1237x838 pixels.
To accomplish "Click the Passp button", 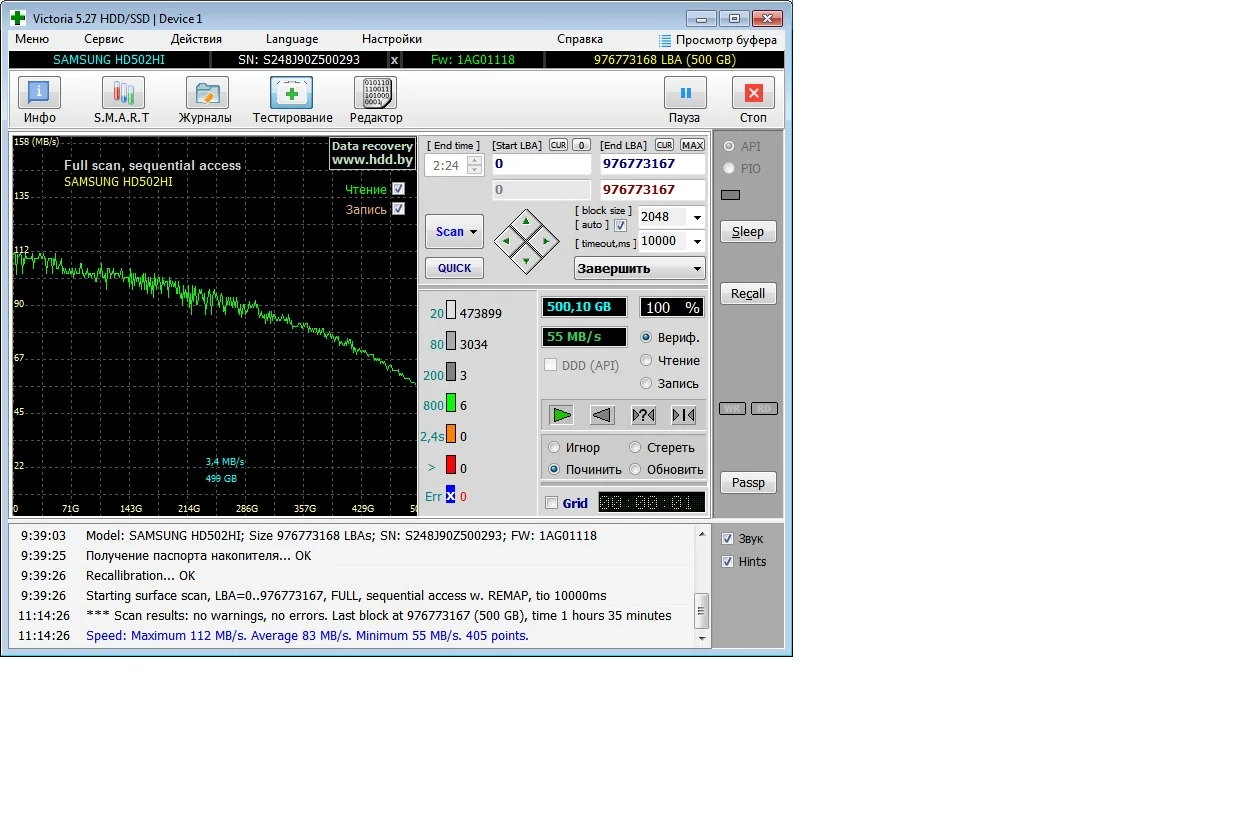I will pyautogui.click(x=748, y=483).
